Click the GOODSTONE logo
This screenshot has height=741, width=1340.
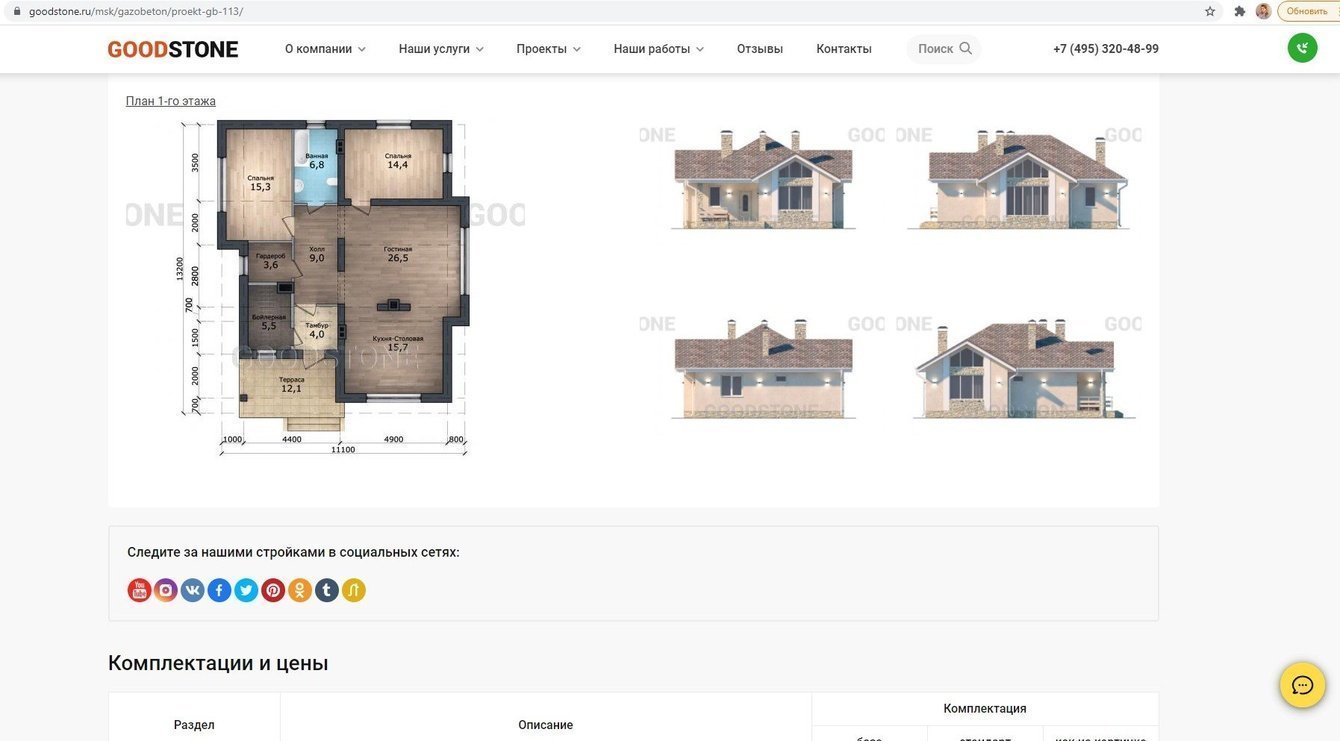click(173, 49)
